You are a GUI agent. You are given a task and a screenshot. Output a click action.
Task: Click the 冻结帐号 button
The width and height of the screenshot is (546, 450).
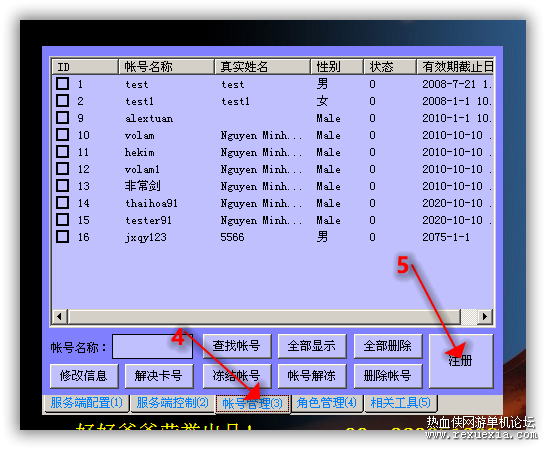[x=237, y=376]
